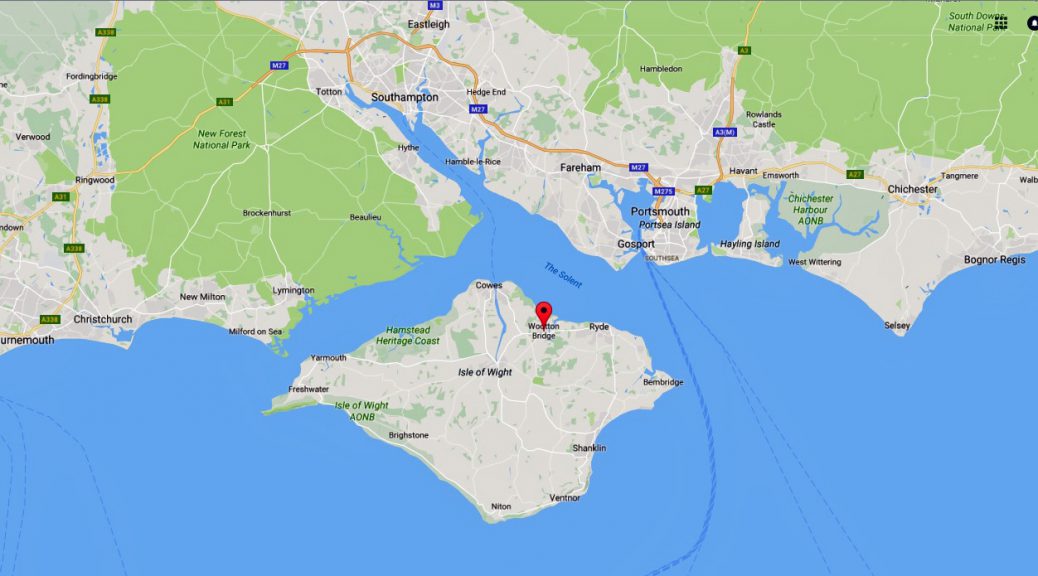1038x576 pixels.
Task: Click M27 shield near Totton
Action: 279,66
